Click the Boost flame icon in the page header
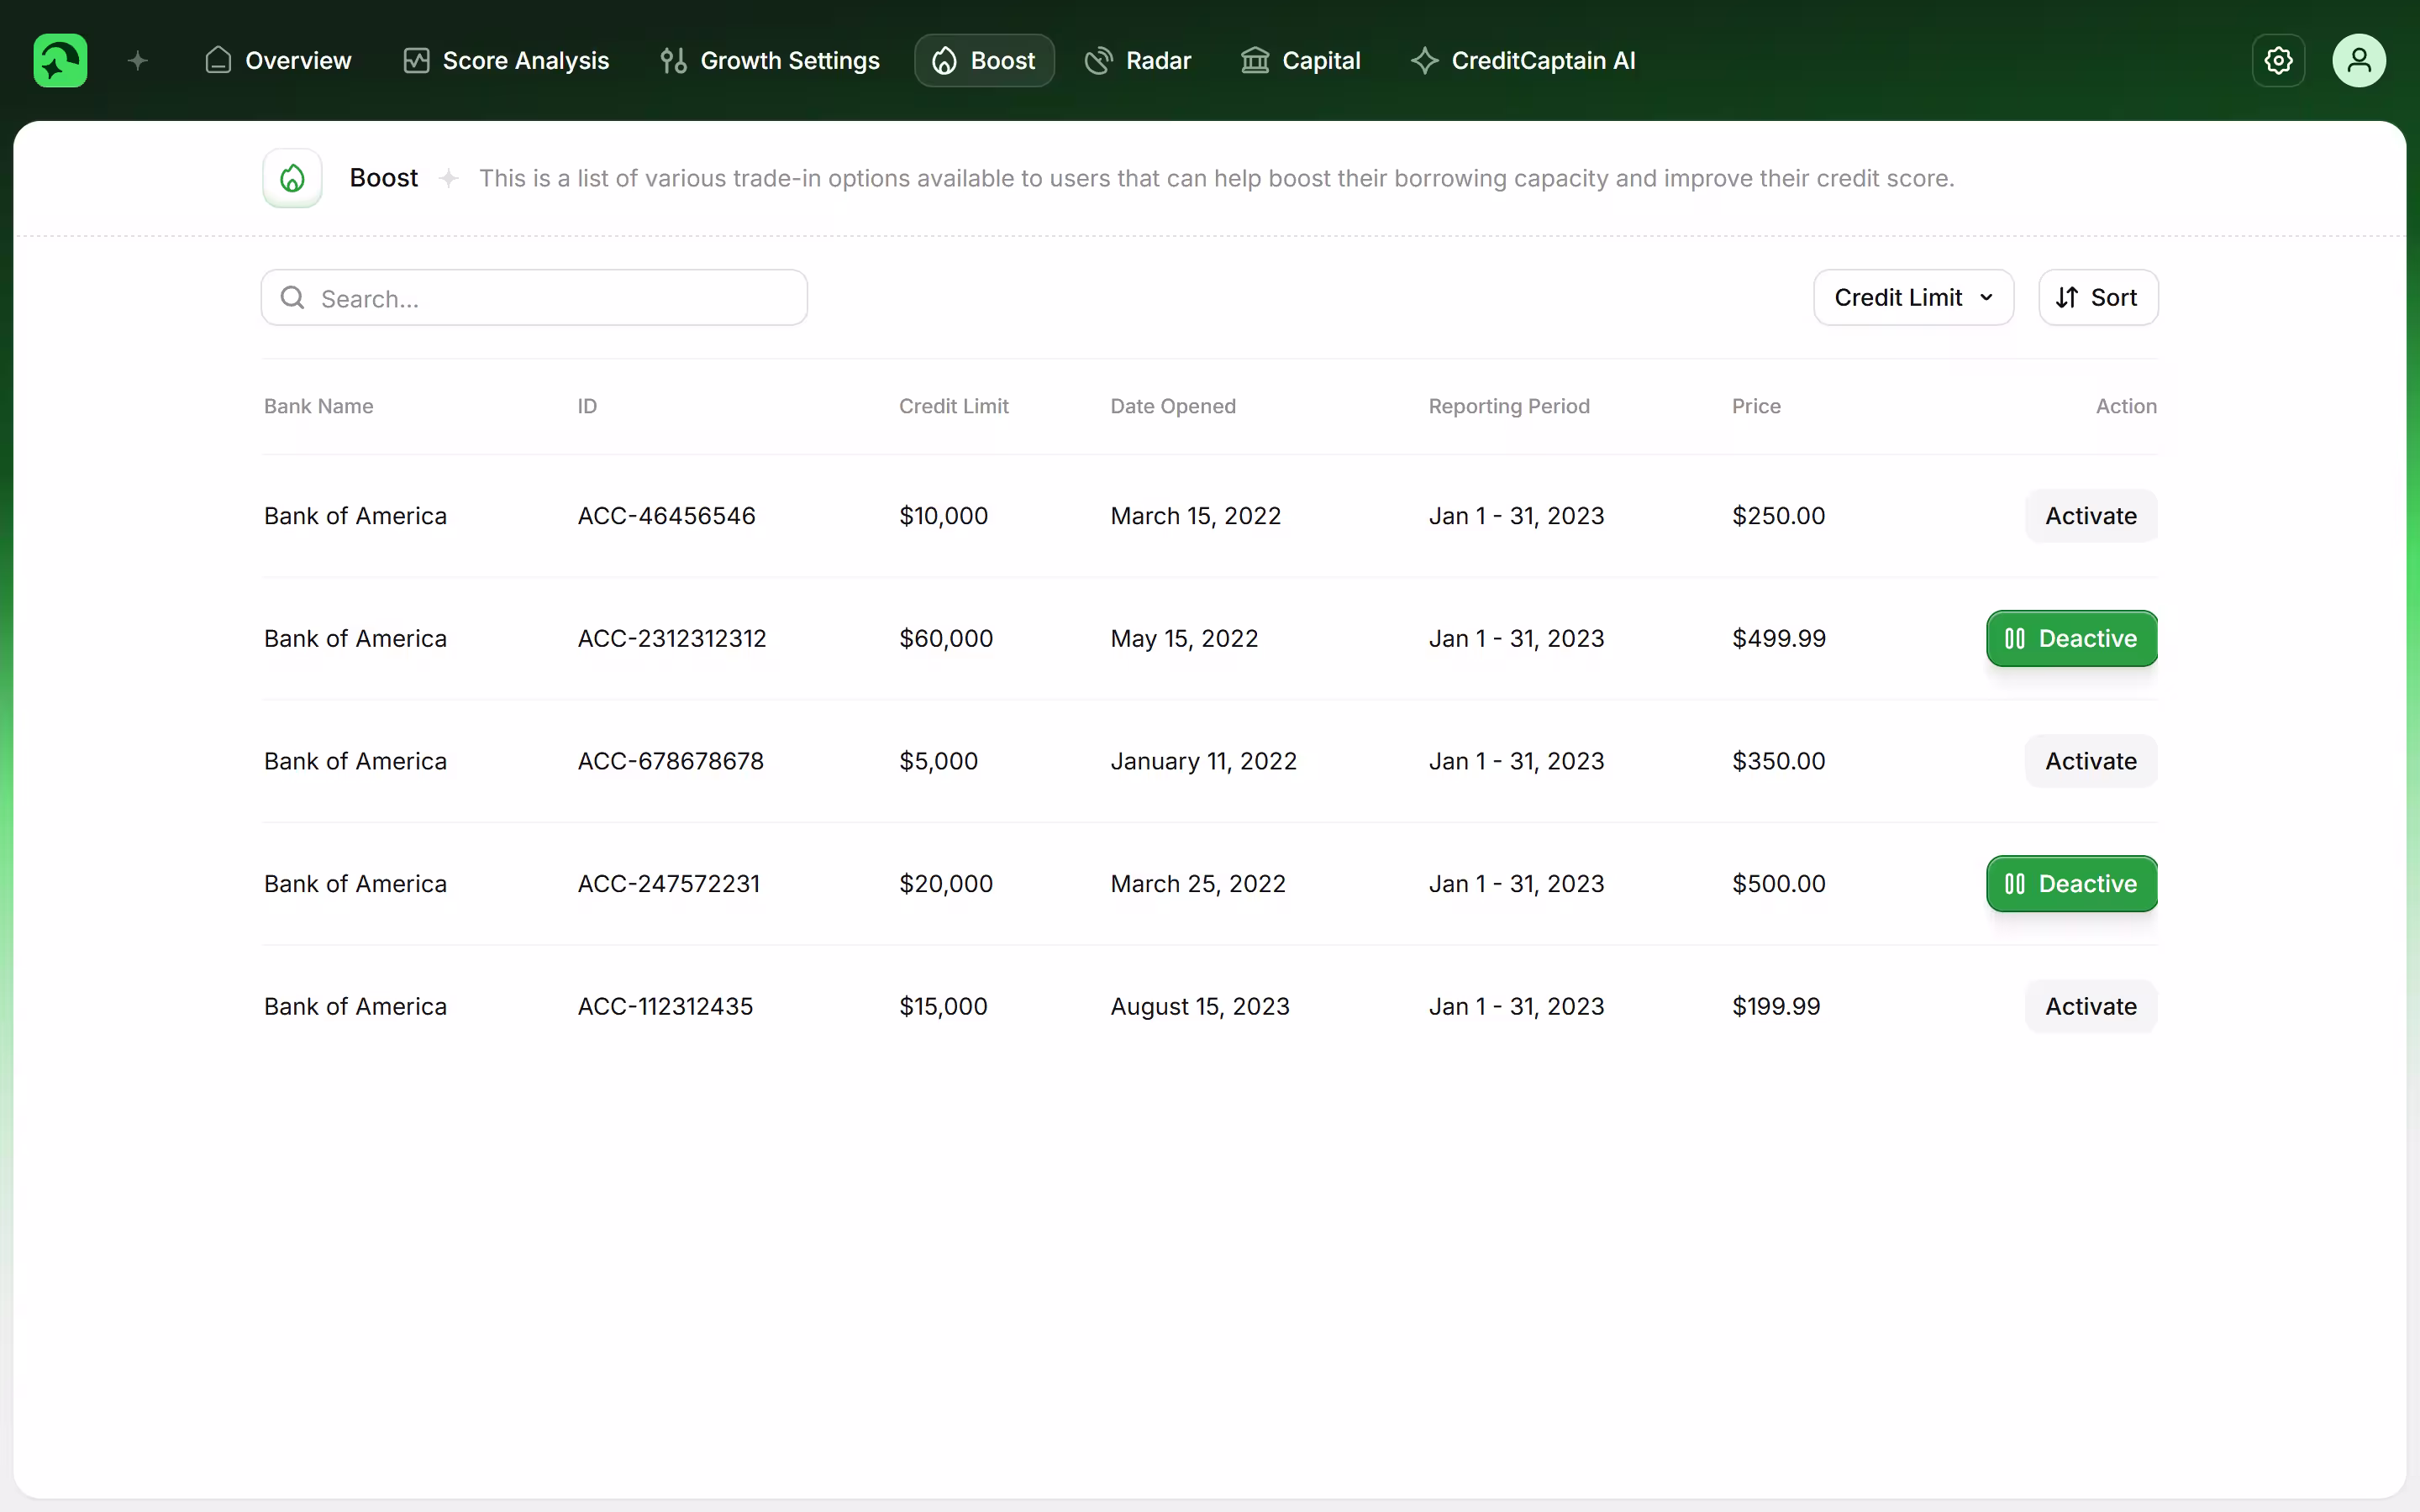The width and height of the screenshot is (2420, 1512). click(x=292, y=178)
